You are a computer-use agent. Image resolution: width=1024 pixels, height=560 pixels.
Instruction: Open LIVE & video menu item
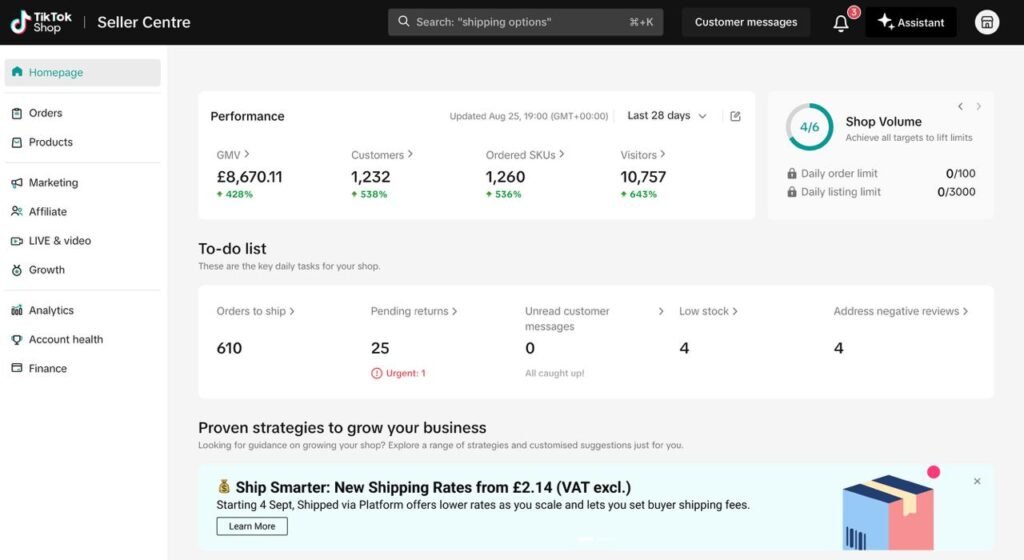59,241
